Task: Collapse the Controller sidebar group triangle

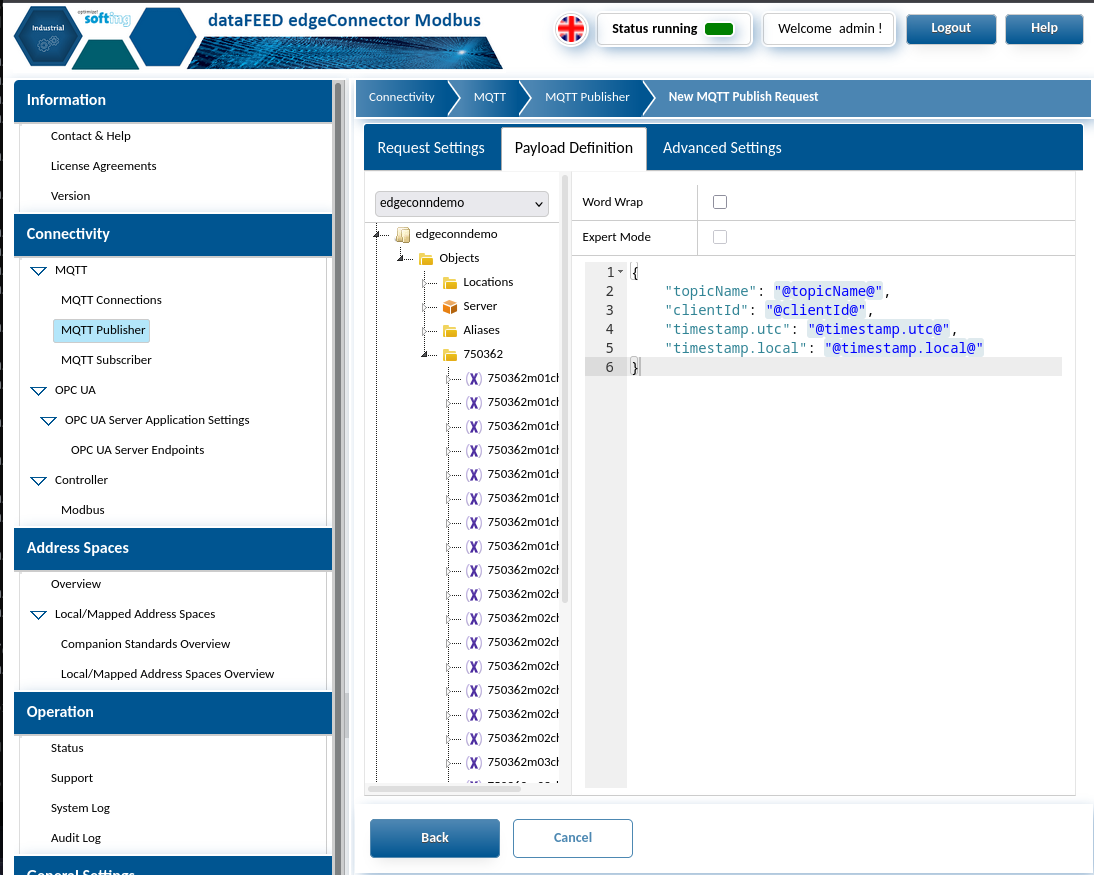Action: point(38,481)
